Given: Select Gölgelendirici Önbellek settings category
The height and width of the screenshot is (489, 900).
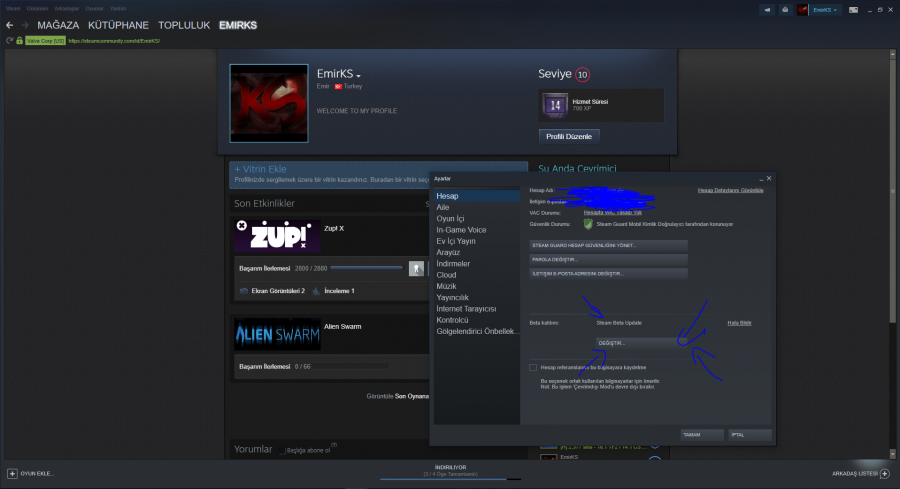Looking at the screenshot, I should pos(477,331).
